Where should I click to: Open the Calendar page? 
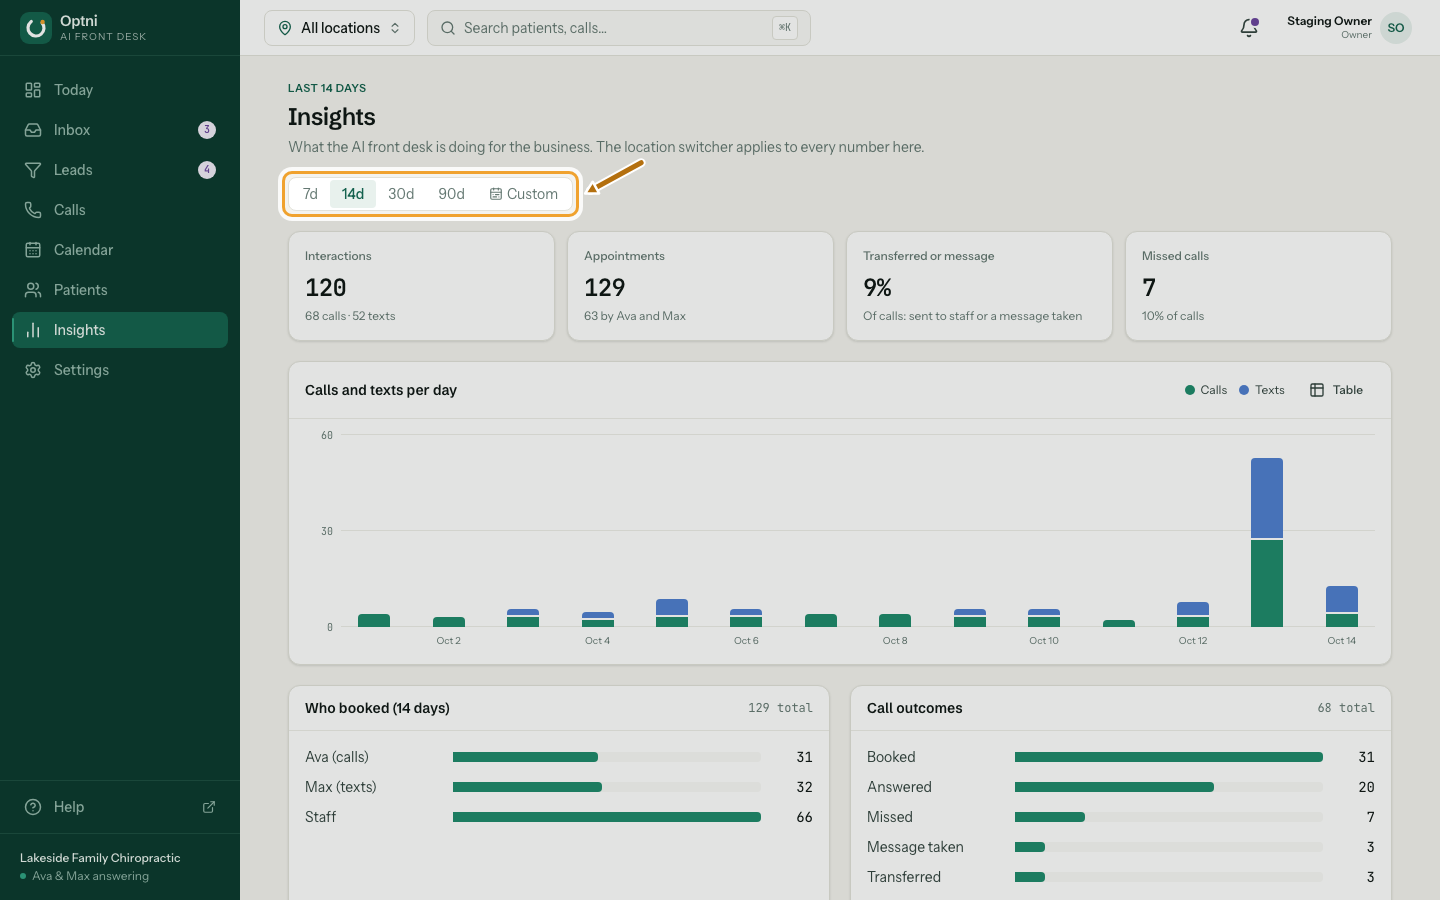(x=120, y=250)
